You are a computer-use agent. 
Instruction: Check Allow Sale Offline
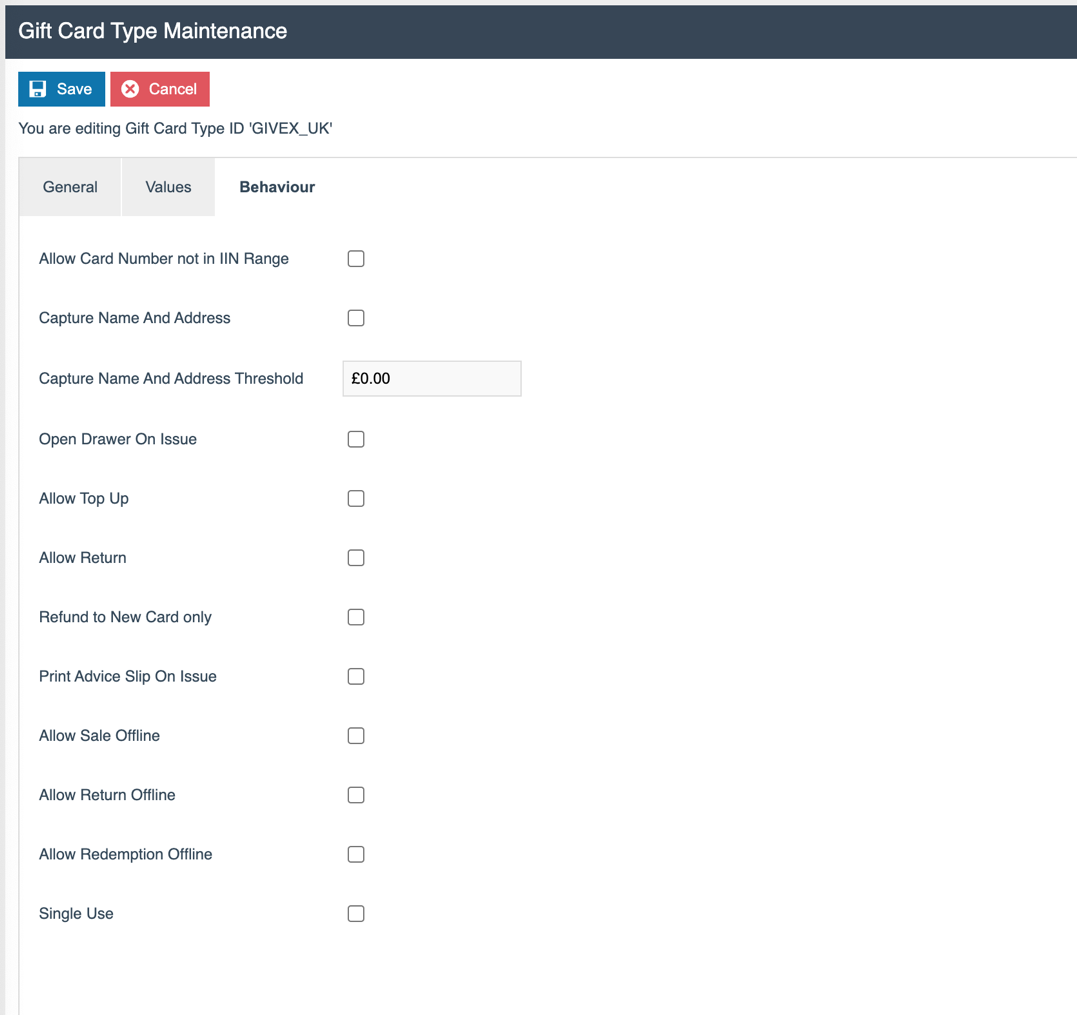(356, 735)
